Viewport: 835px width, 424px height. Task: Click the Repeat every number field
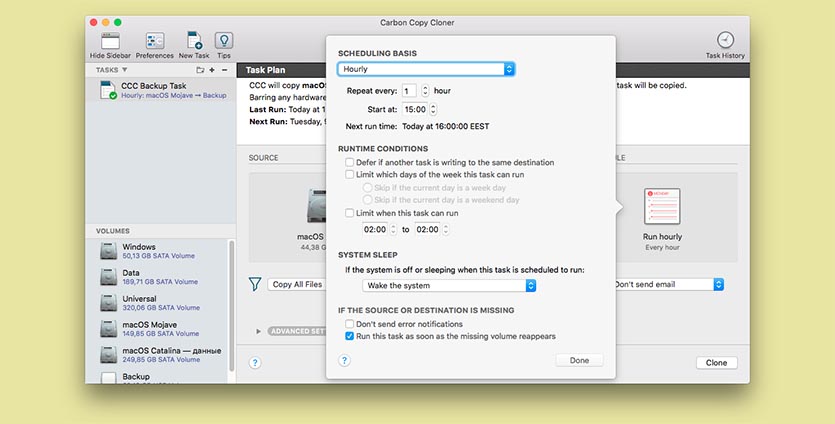410,91
